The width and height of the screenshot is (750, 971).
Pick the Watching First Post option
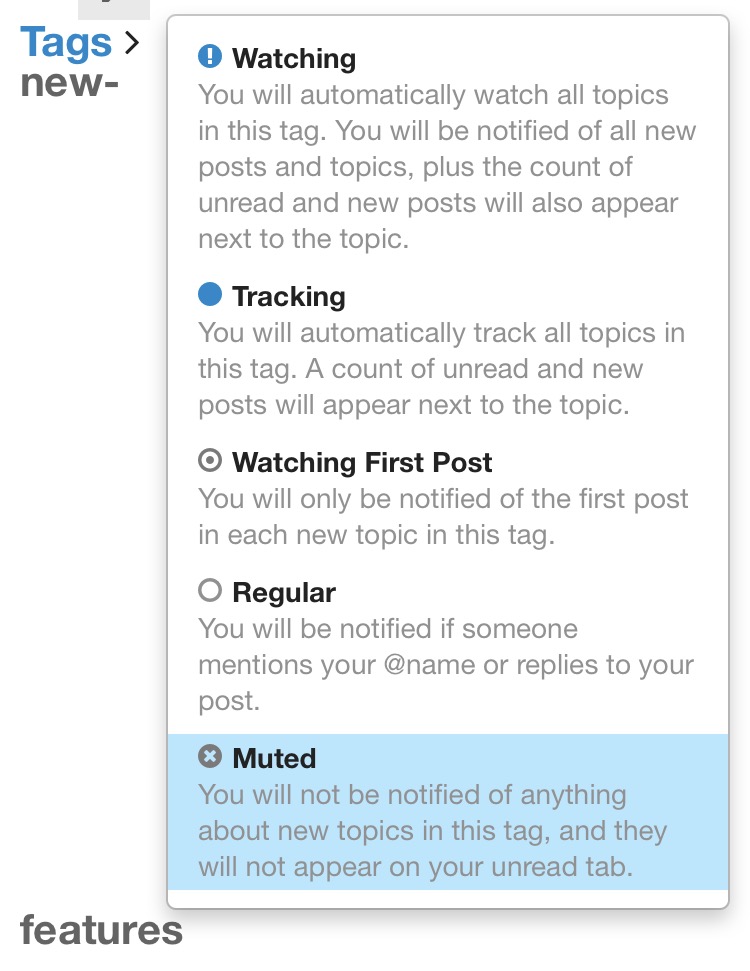pos(362,462)
